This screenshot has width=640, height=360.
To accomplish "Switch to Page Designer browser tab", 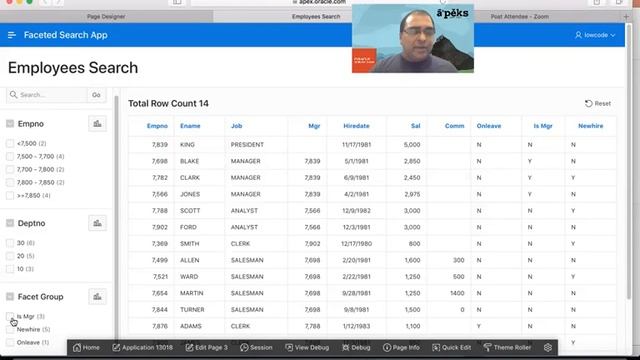I will 106,17.
